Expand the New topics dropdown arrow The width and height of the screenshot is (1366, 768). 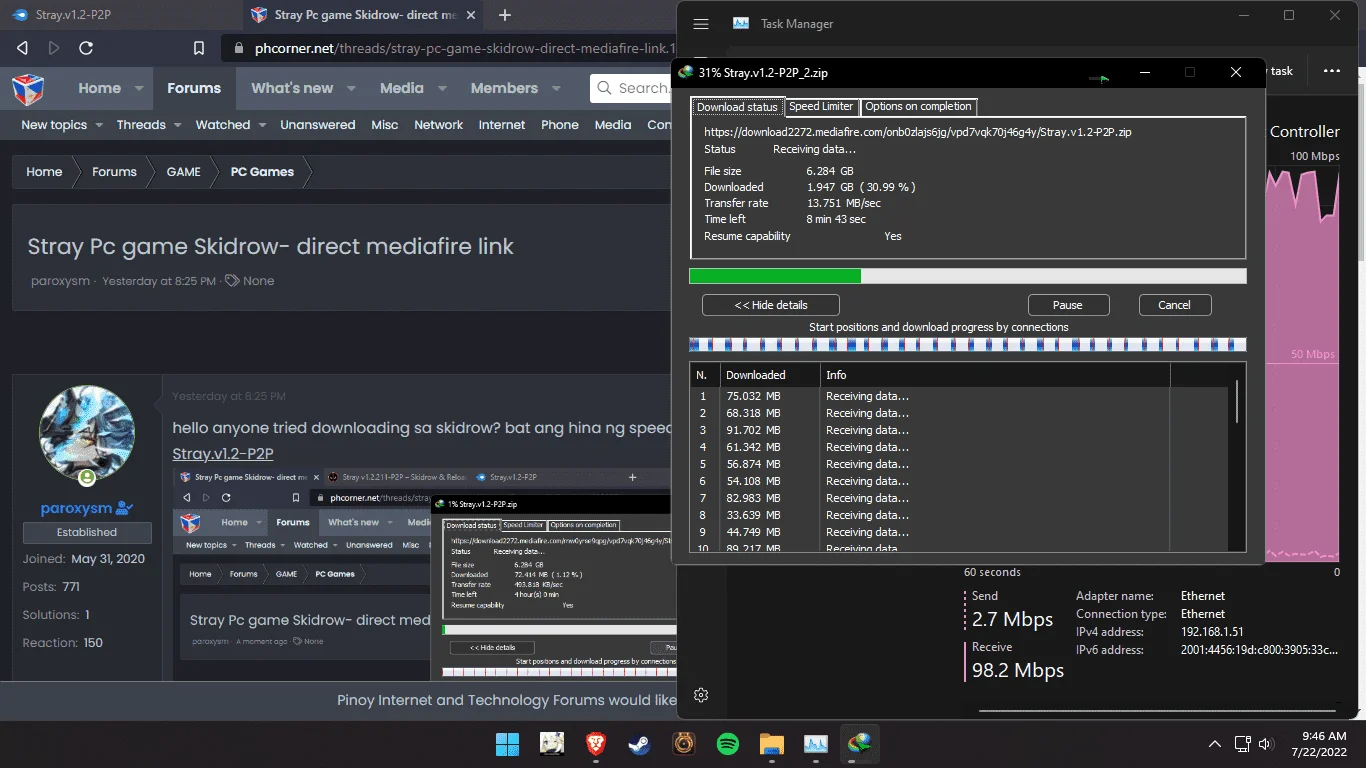pyautogui.click(x=98, y=125)
